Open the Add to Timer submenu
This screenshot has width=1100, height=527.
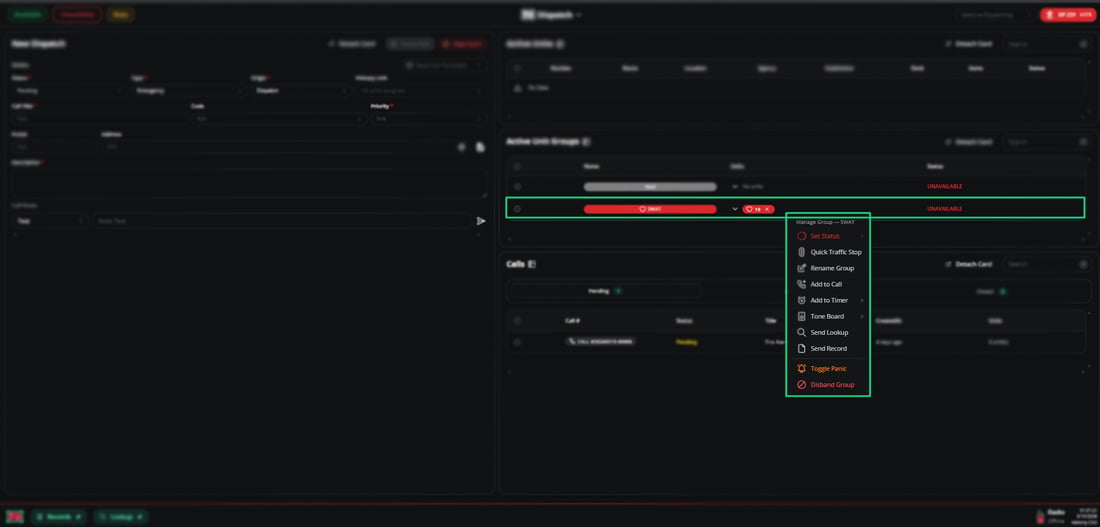828,300
